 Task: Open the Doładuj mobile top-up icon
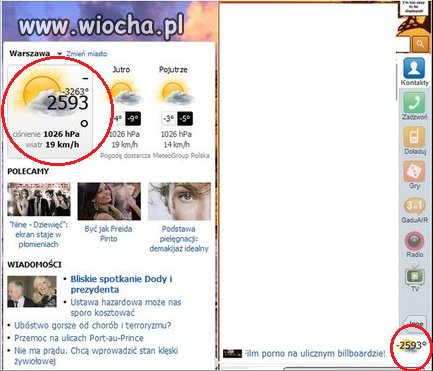point(414,137)
